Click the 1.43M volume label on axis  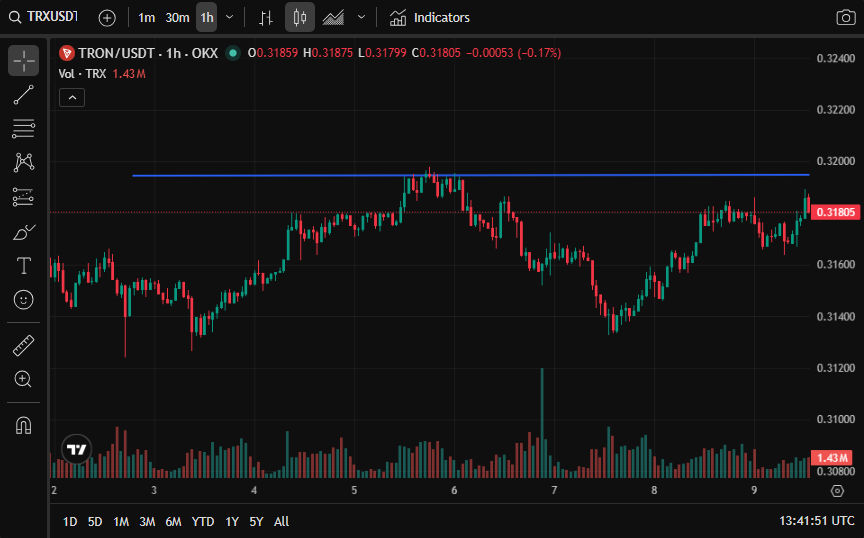[x=831, y=458]
